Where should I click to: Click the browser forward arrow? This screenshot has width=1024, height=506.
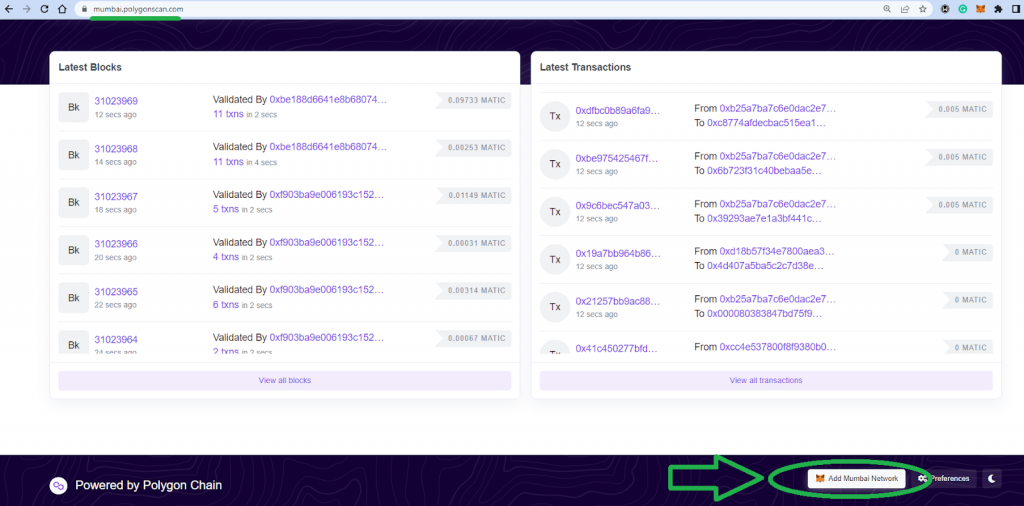click(x=26, y=9)
